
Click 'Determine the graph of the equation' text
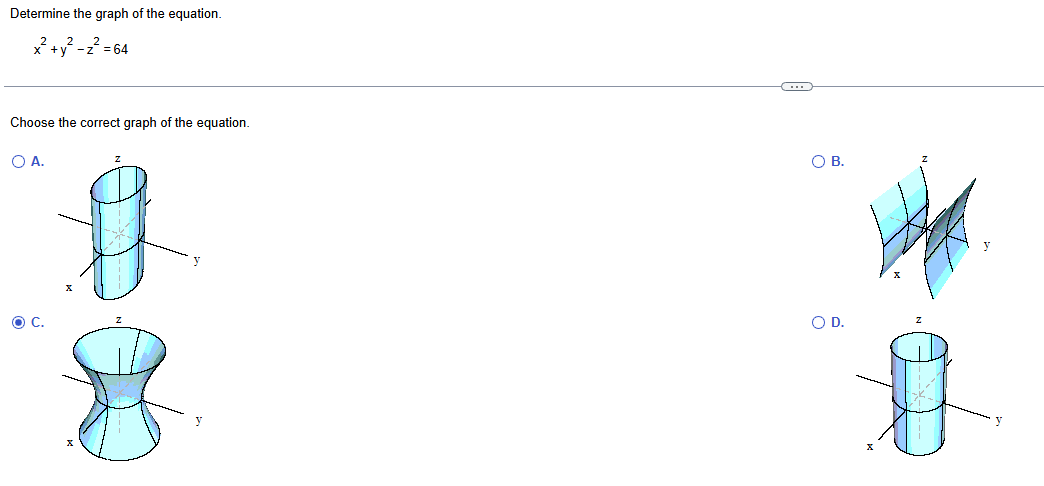[x=115, y=14]
